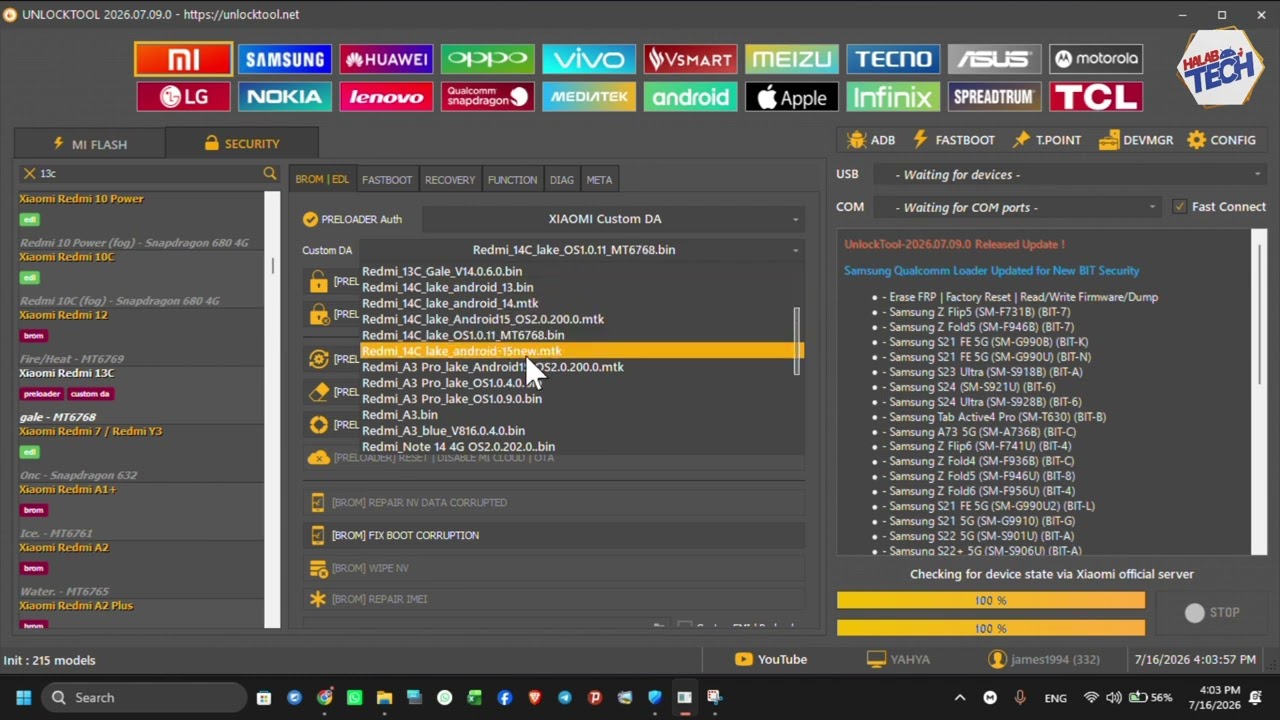Select the Nokia brand icon
Image resolution: width=1280 pixels, height=720 pixels.
[x=285, y=97]
